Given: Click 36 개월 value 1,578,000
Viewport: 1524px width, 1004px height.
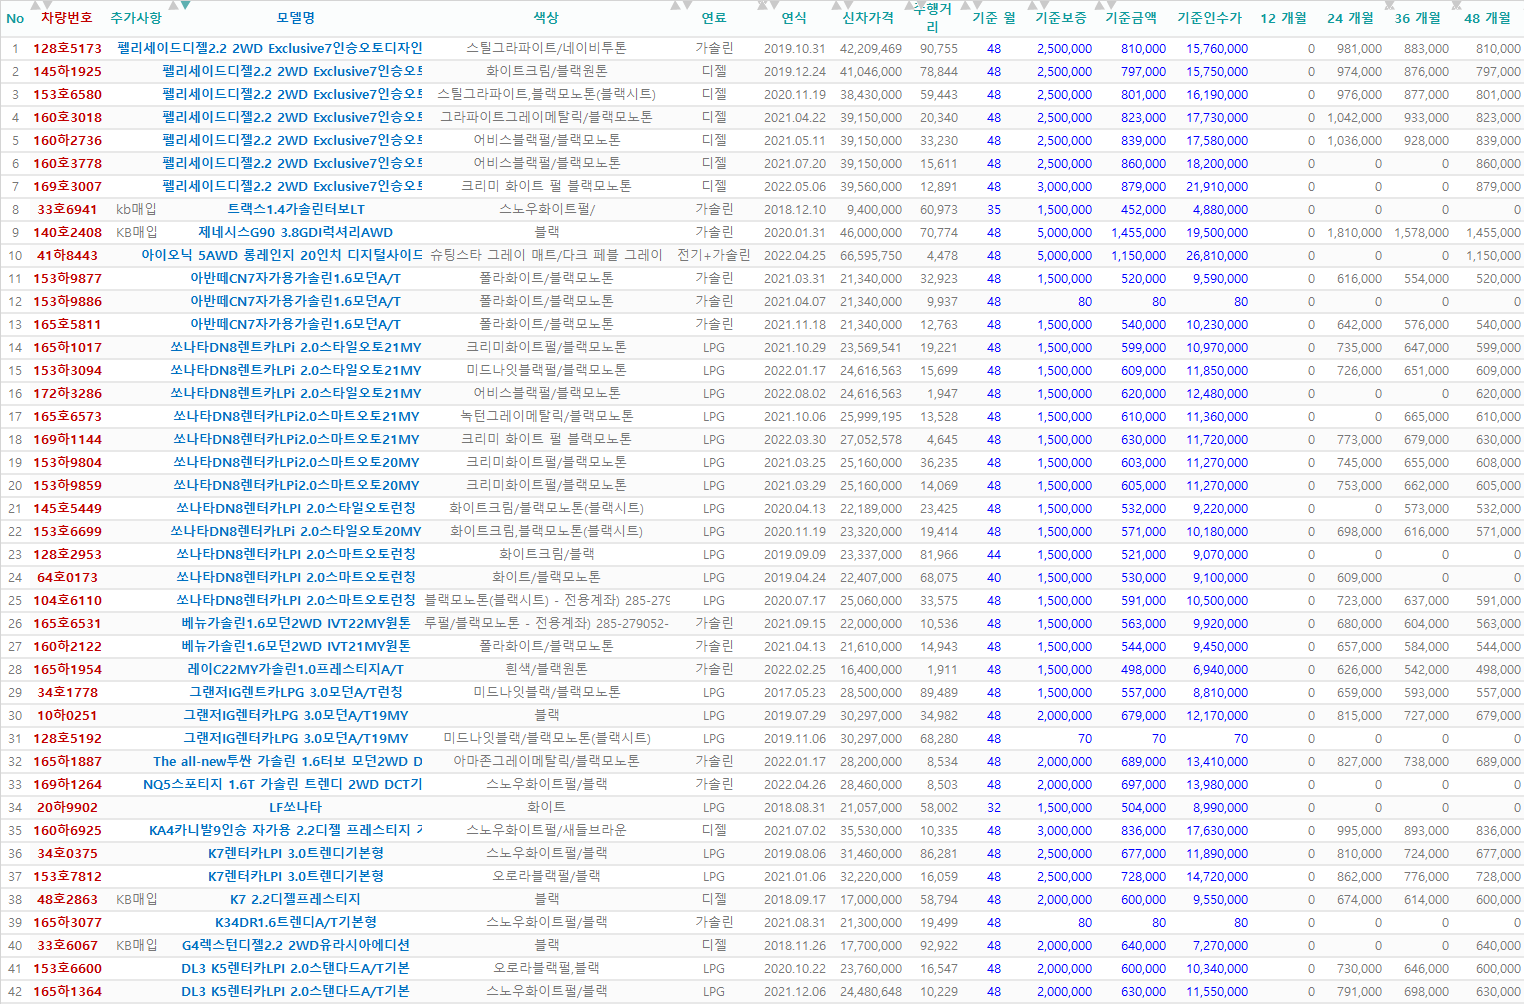Looking at the screenshot, I should 1422,232.
